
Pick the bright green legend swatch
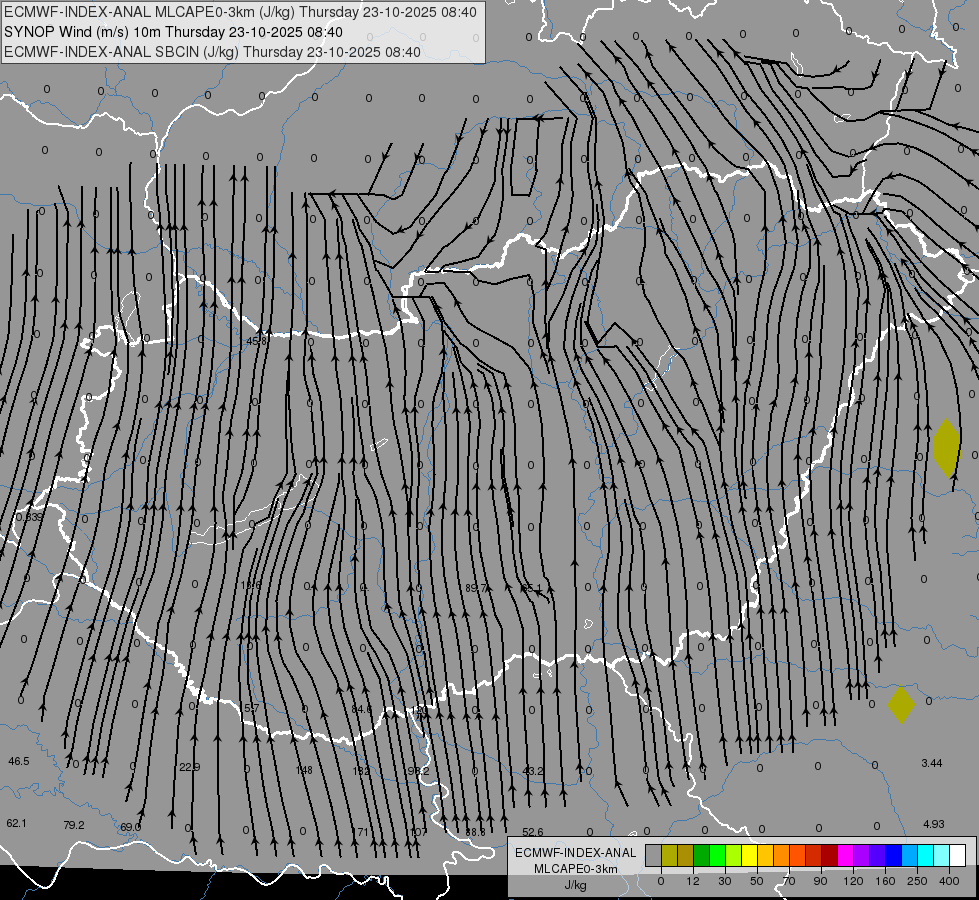pyautogui.click(x=717, y=856)
